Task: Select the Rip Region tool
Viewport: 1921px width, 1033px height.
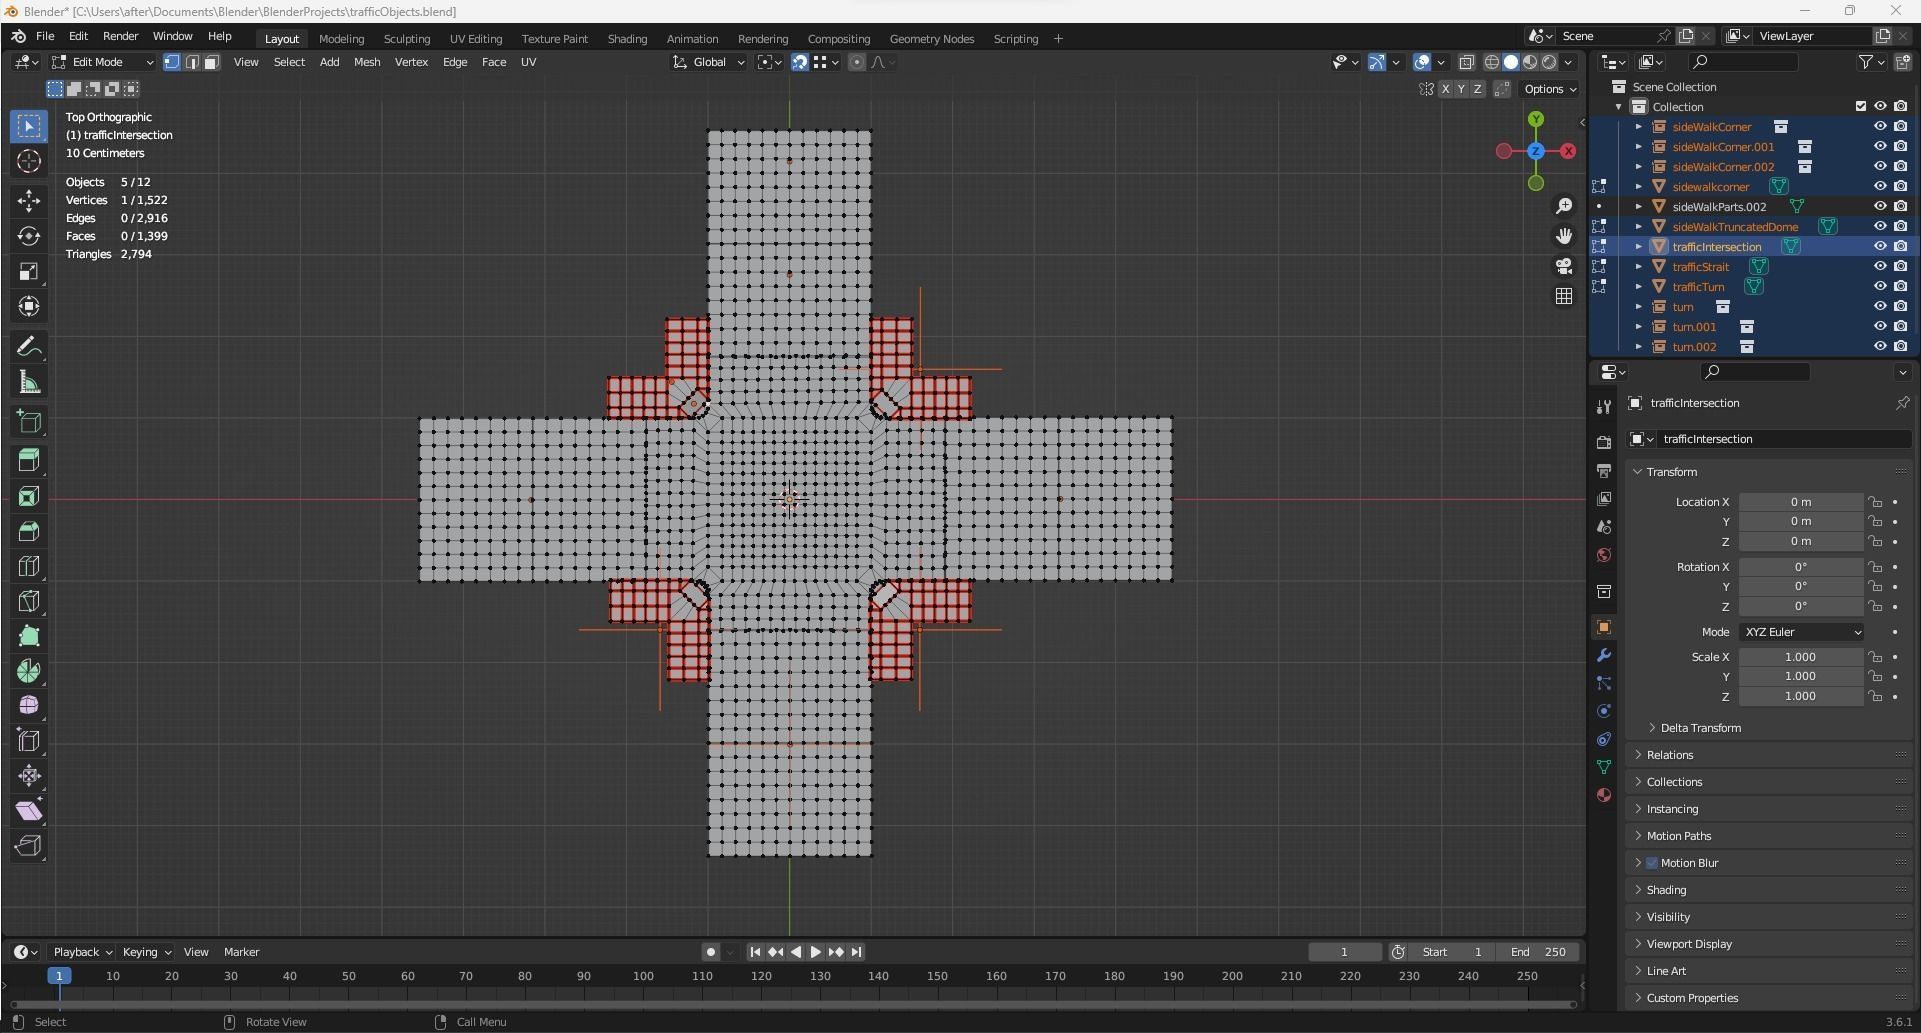Action: [29, 846]
